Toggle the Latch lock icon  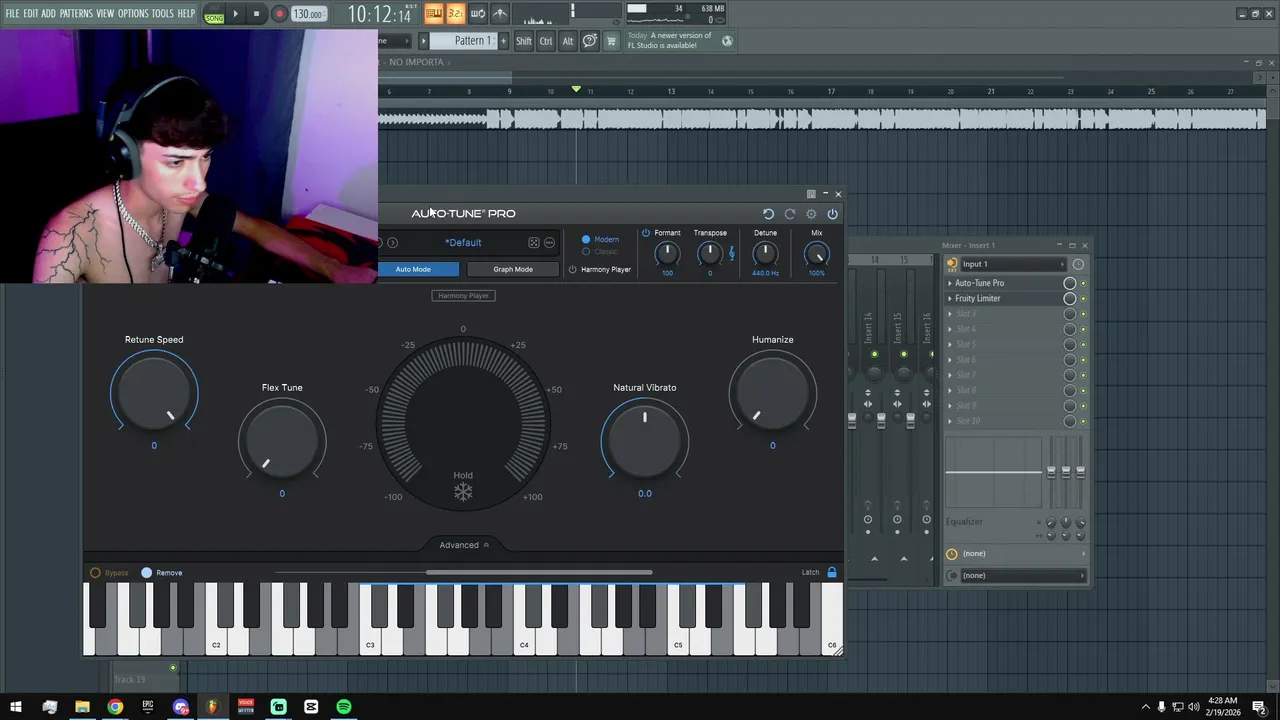[x=832, y=573]
